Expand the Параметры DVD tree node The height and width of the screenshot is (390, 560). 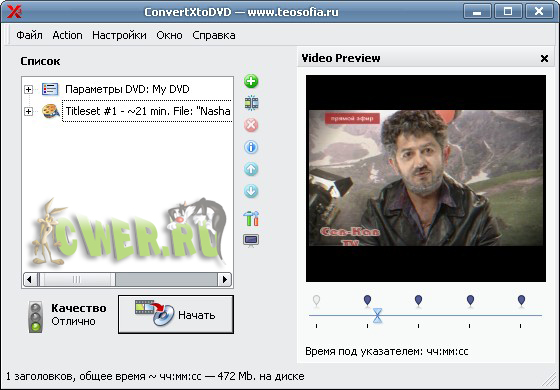(x=28, y=89)
